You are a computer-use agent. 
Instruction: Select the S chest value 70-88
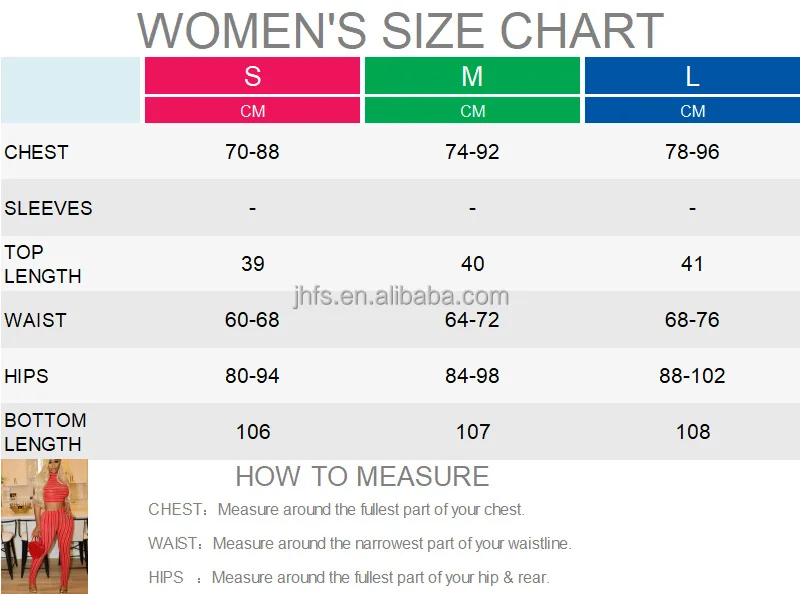coord(252,152)
